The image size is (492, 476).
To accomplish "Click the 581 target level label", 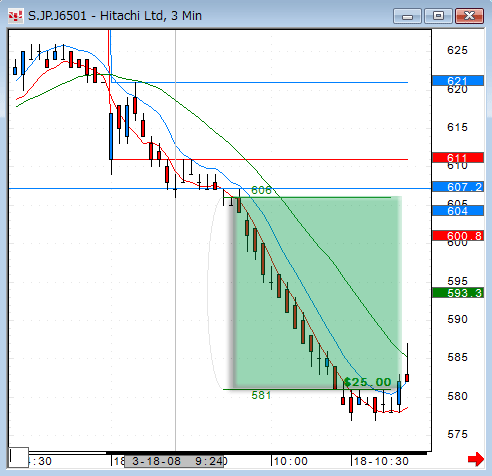I will (x=261, y=395).
